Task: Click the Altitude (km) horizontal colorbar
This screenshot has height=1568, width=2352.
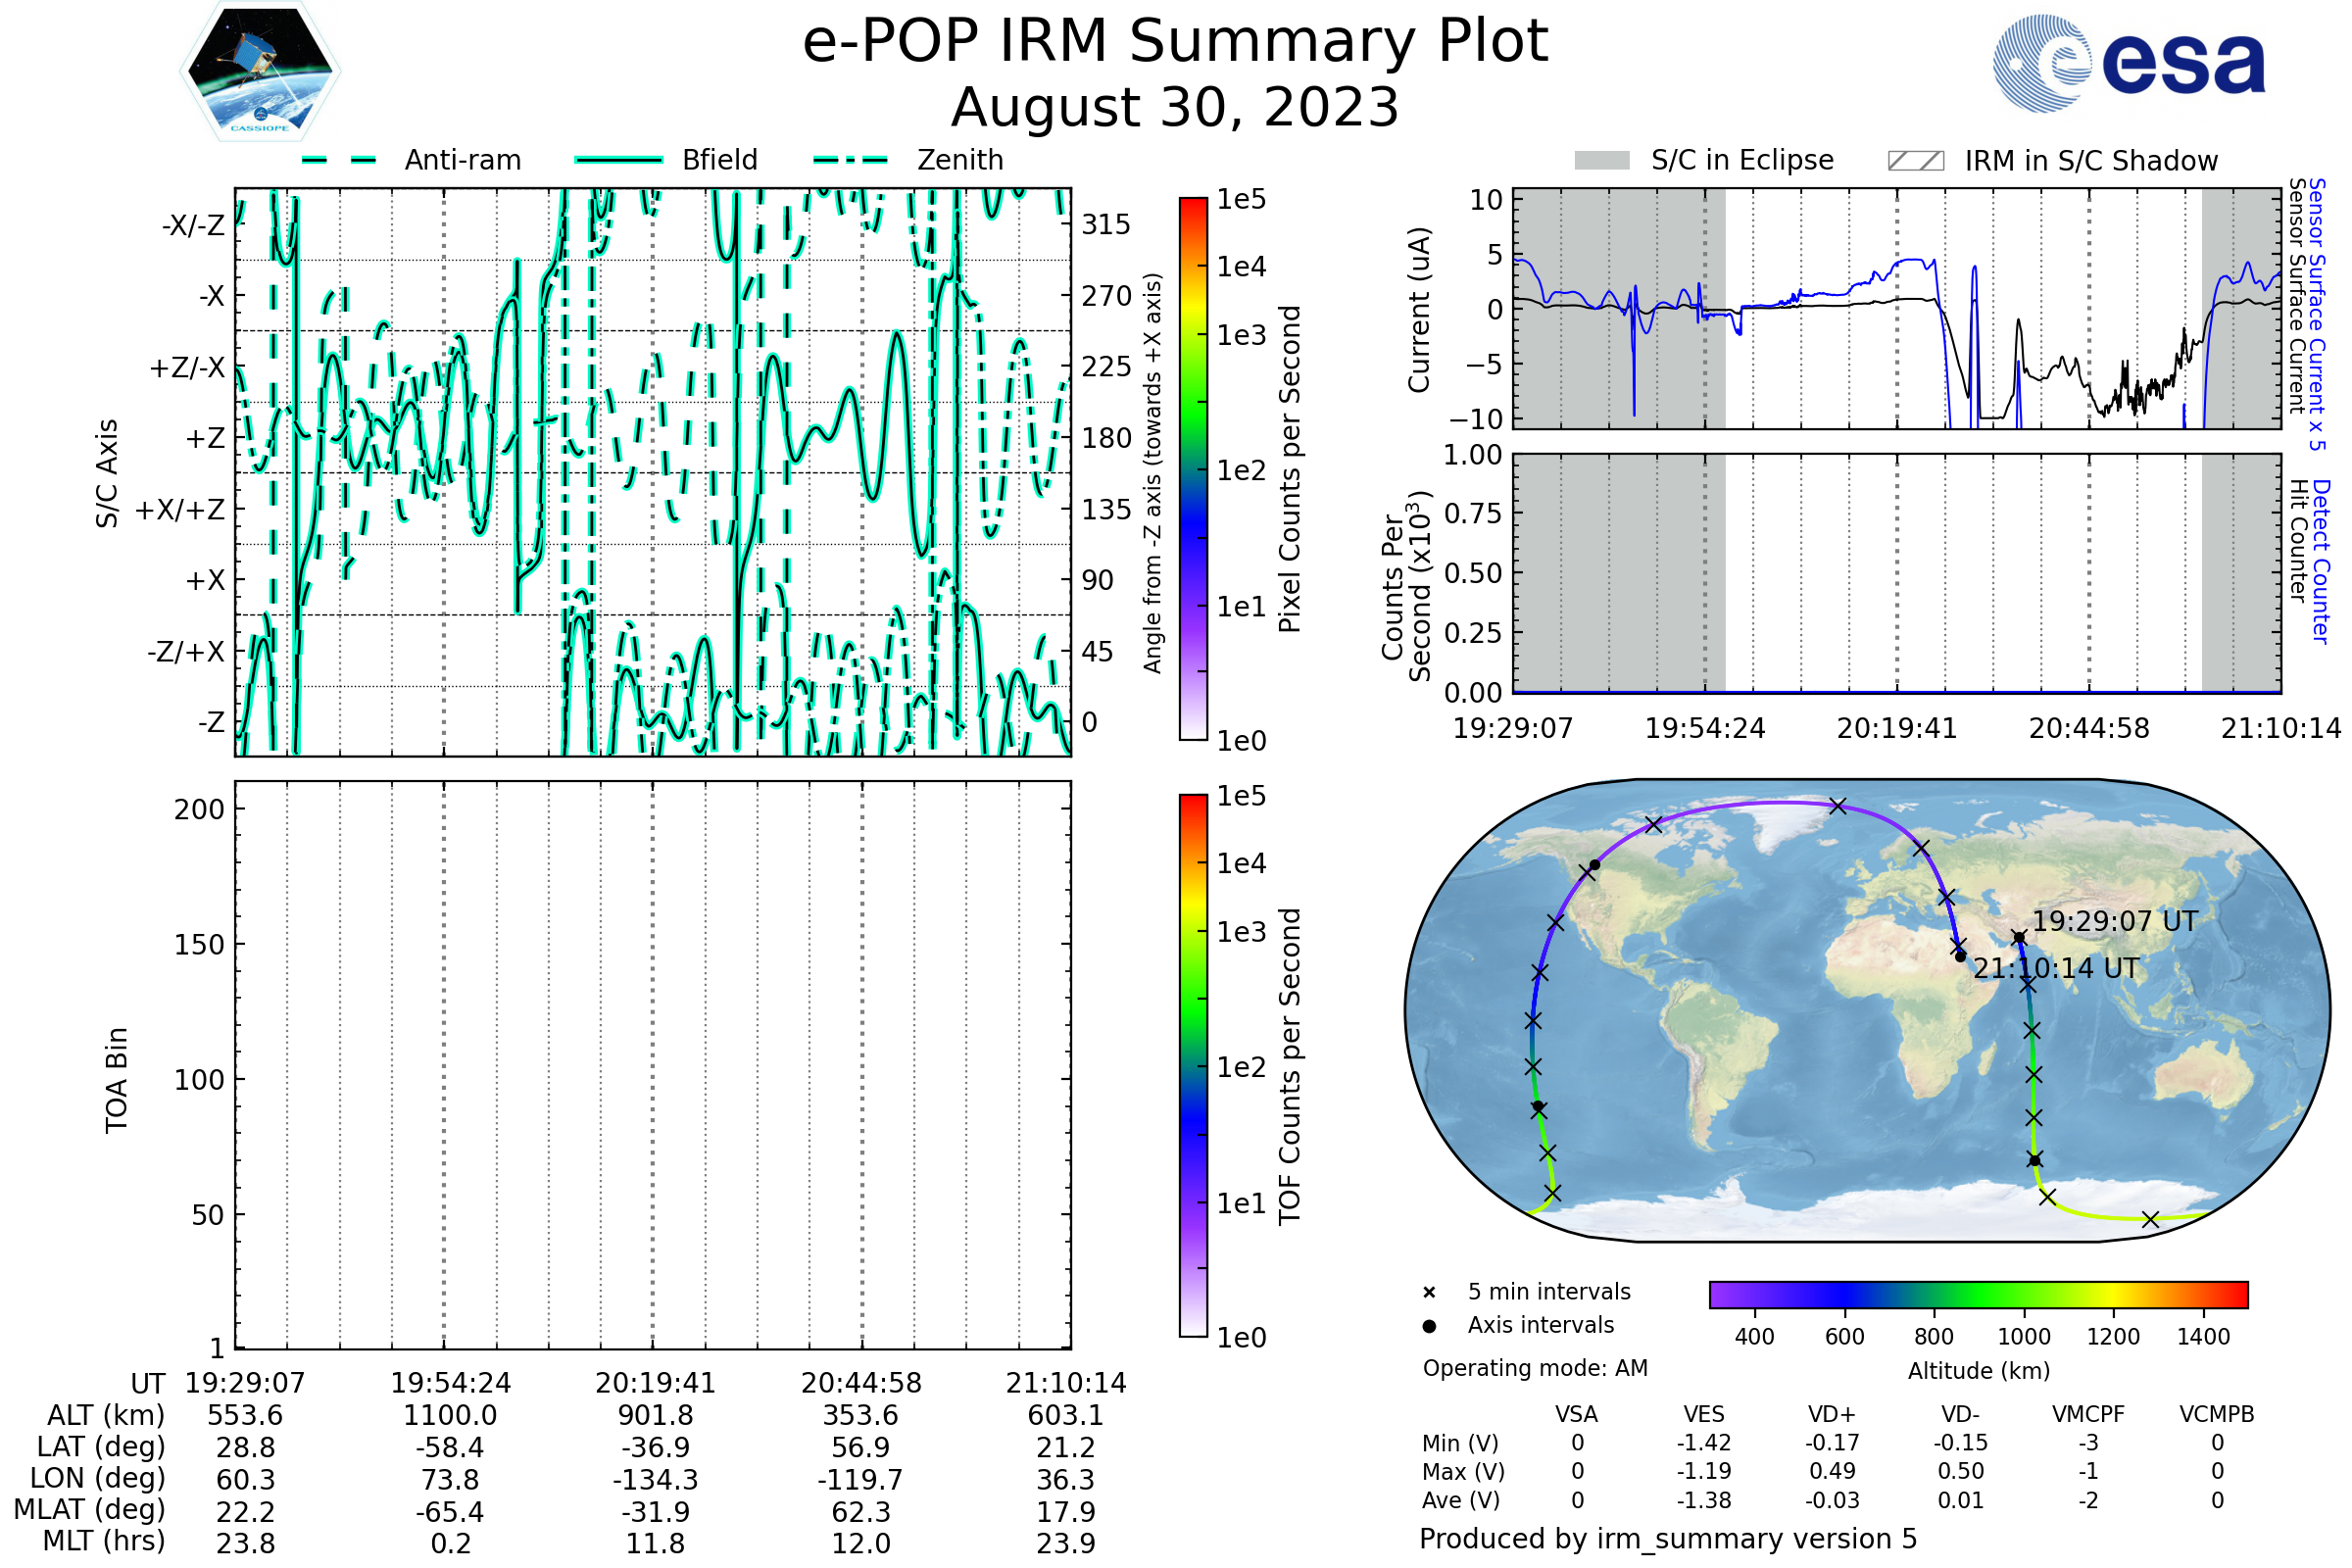Action: pos(1978,1294)
